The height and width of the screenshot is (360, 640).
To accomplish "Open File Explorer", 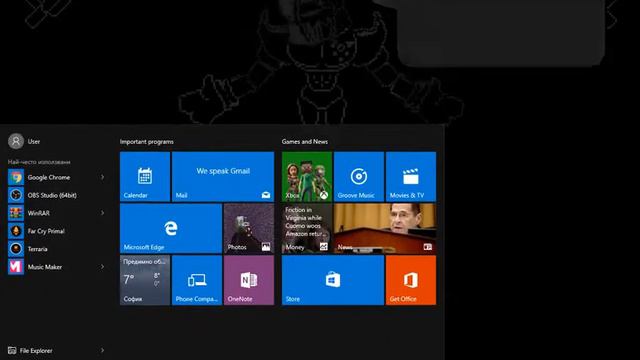I will tap(57, 351).
